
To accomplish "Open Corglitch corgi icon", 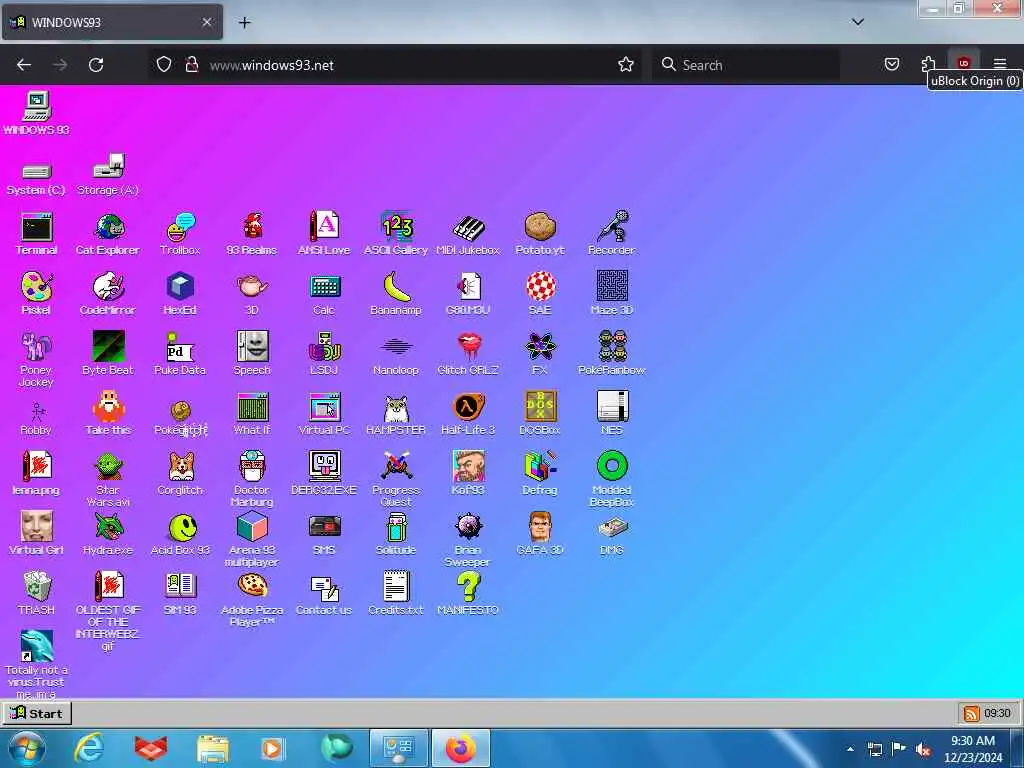I will pyautogui.click(x=180, y=473).
